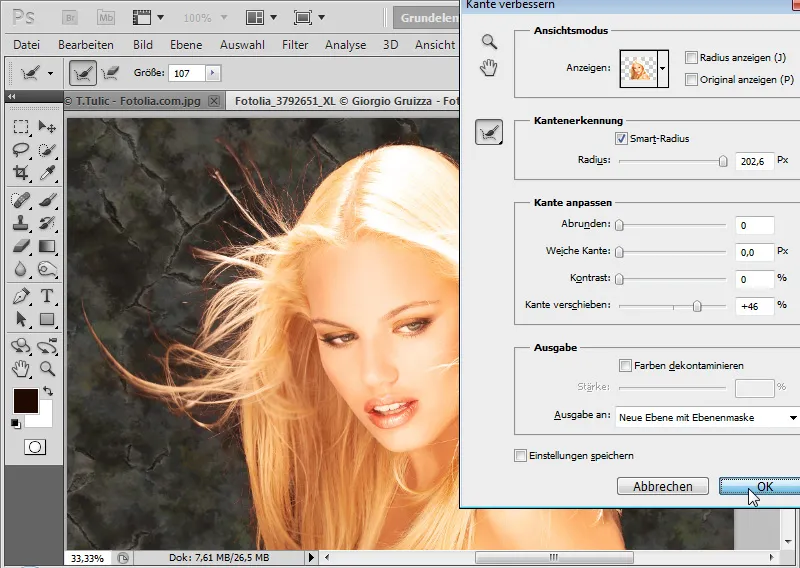Launch Adobe Bridge from application bar
This screenshot has width=800, height=568.
click(x=70, y=18)
